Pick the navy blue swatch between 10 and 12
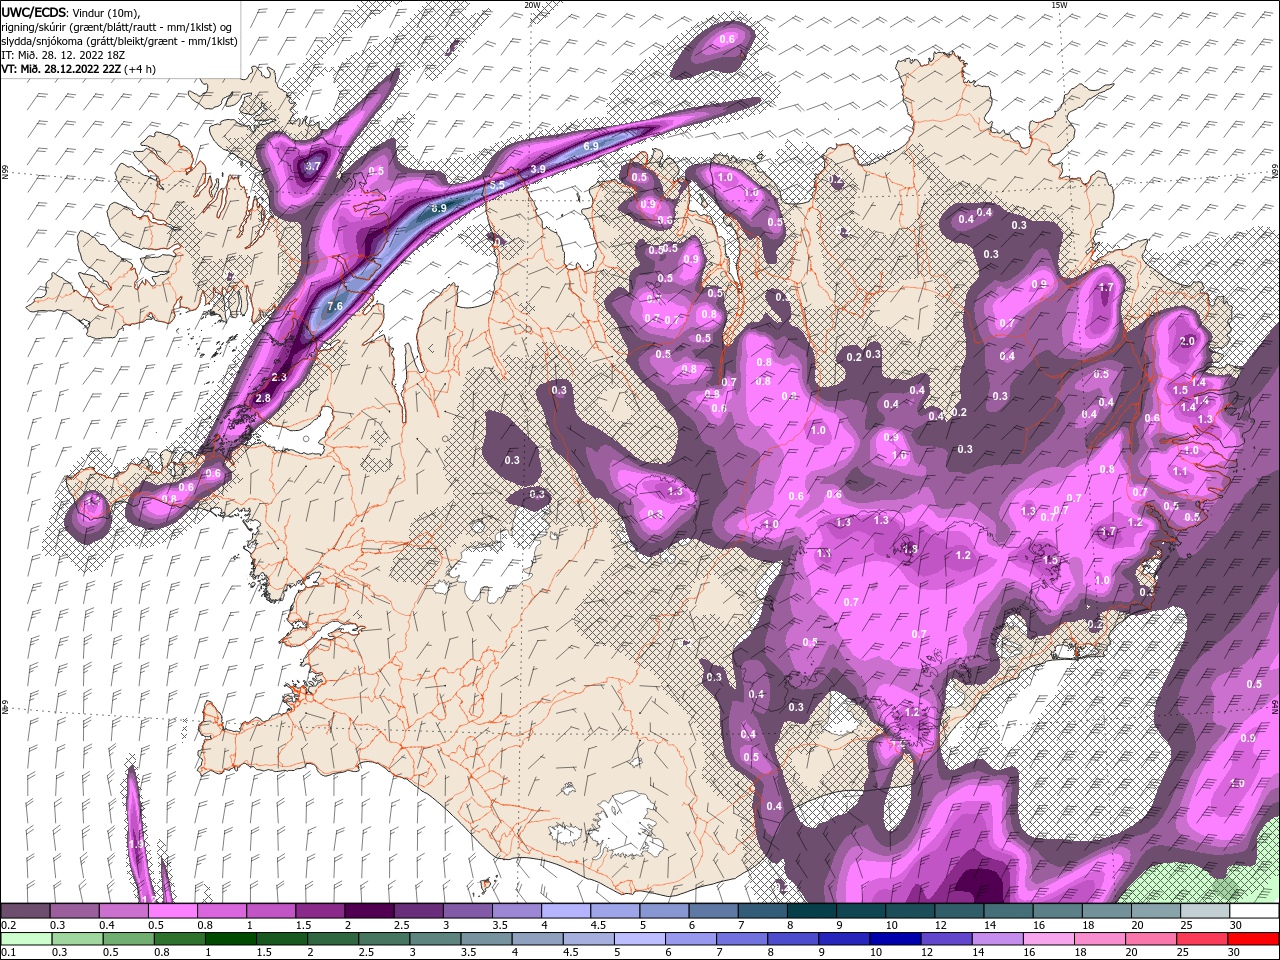 [894, 938]
